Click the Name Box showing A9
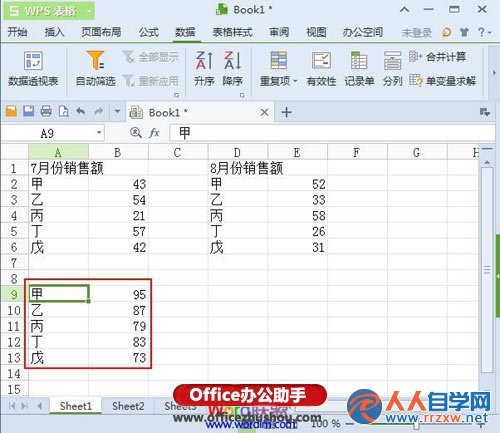 (x=47, y=133)
